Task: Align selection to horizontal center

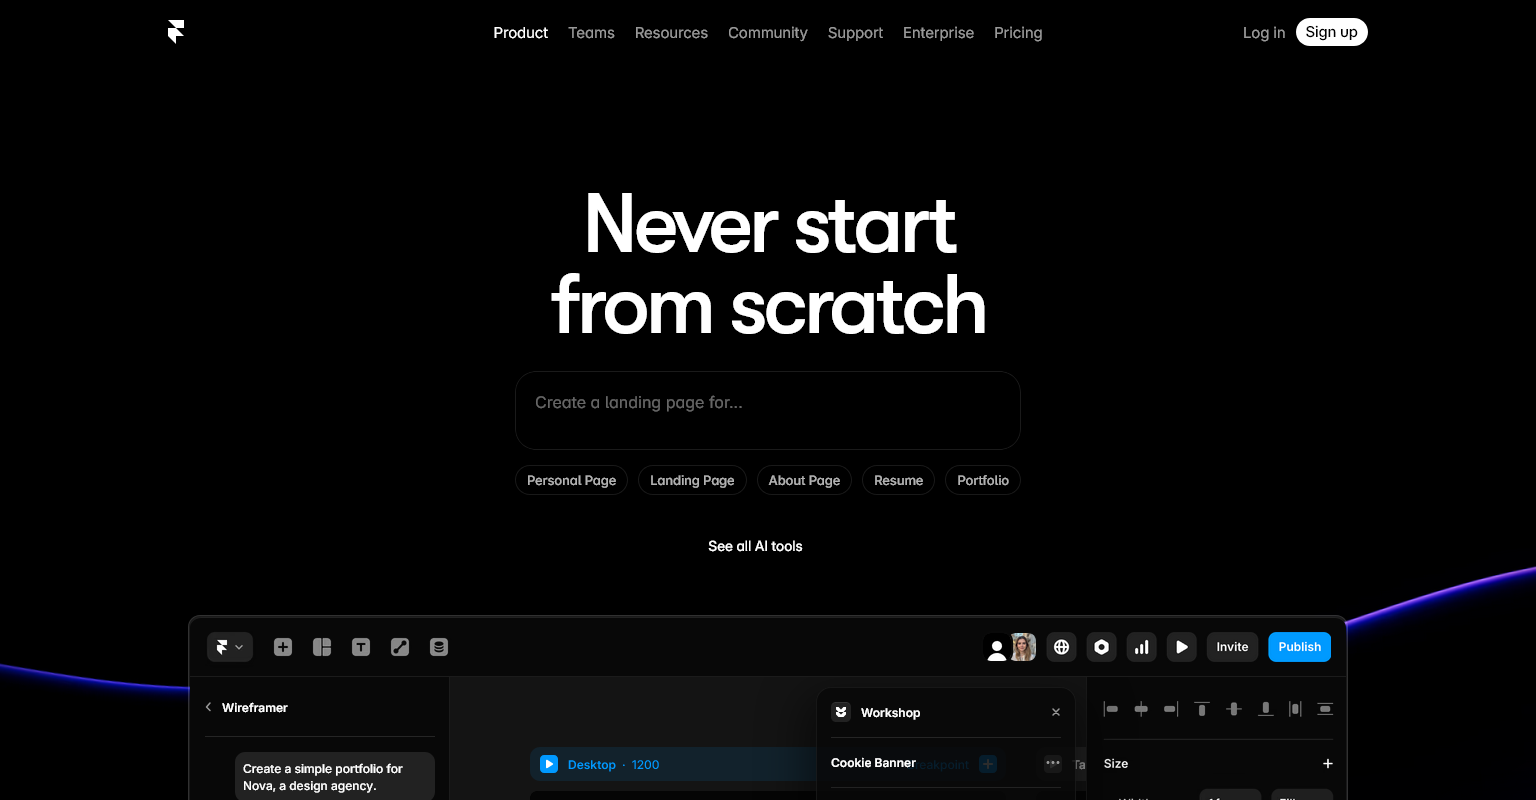Action: click(x=1141, y=709)
